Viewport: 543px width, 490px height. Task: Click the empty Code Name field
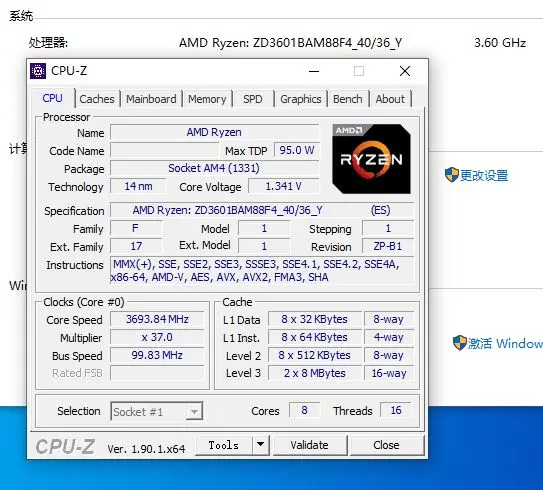(164, 150)
